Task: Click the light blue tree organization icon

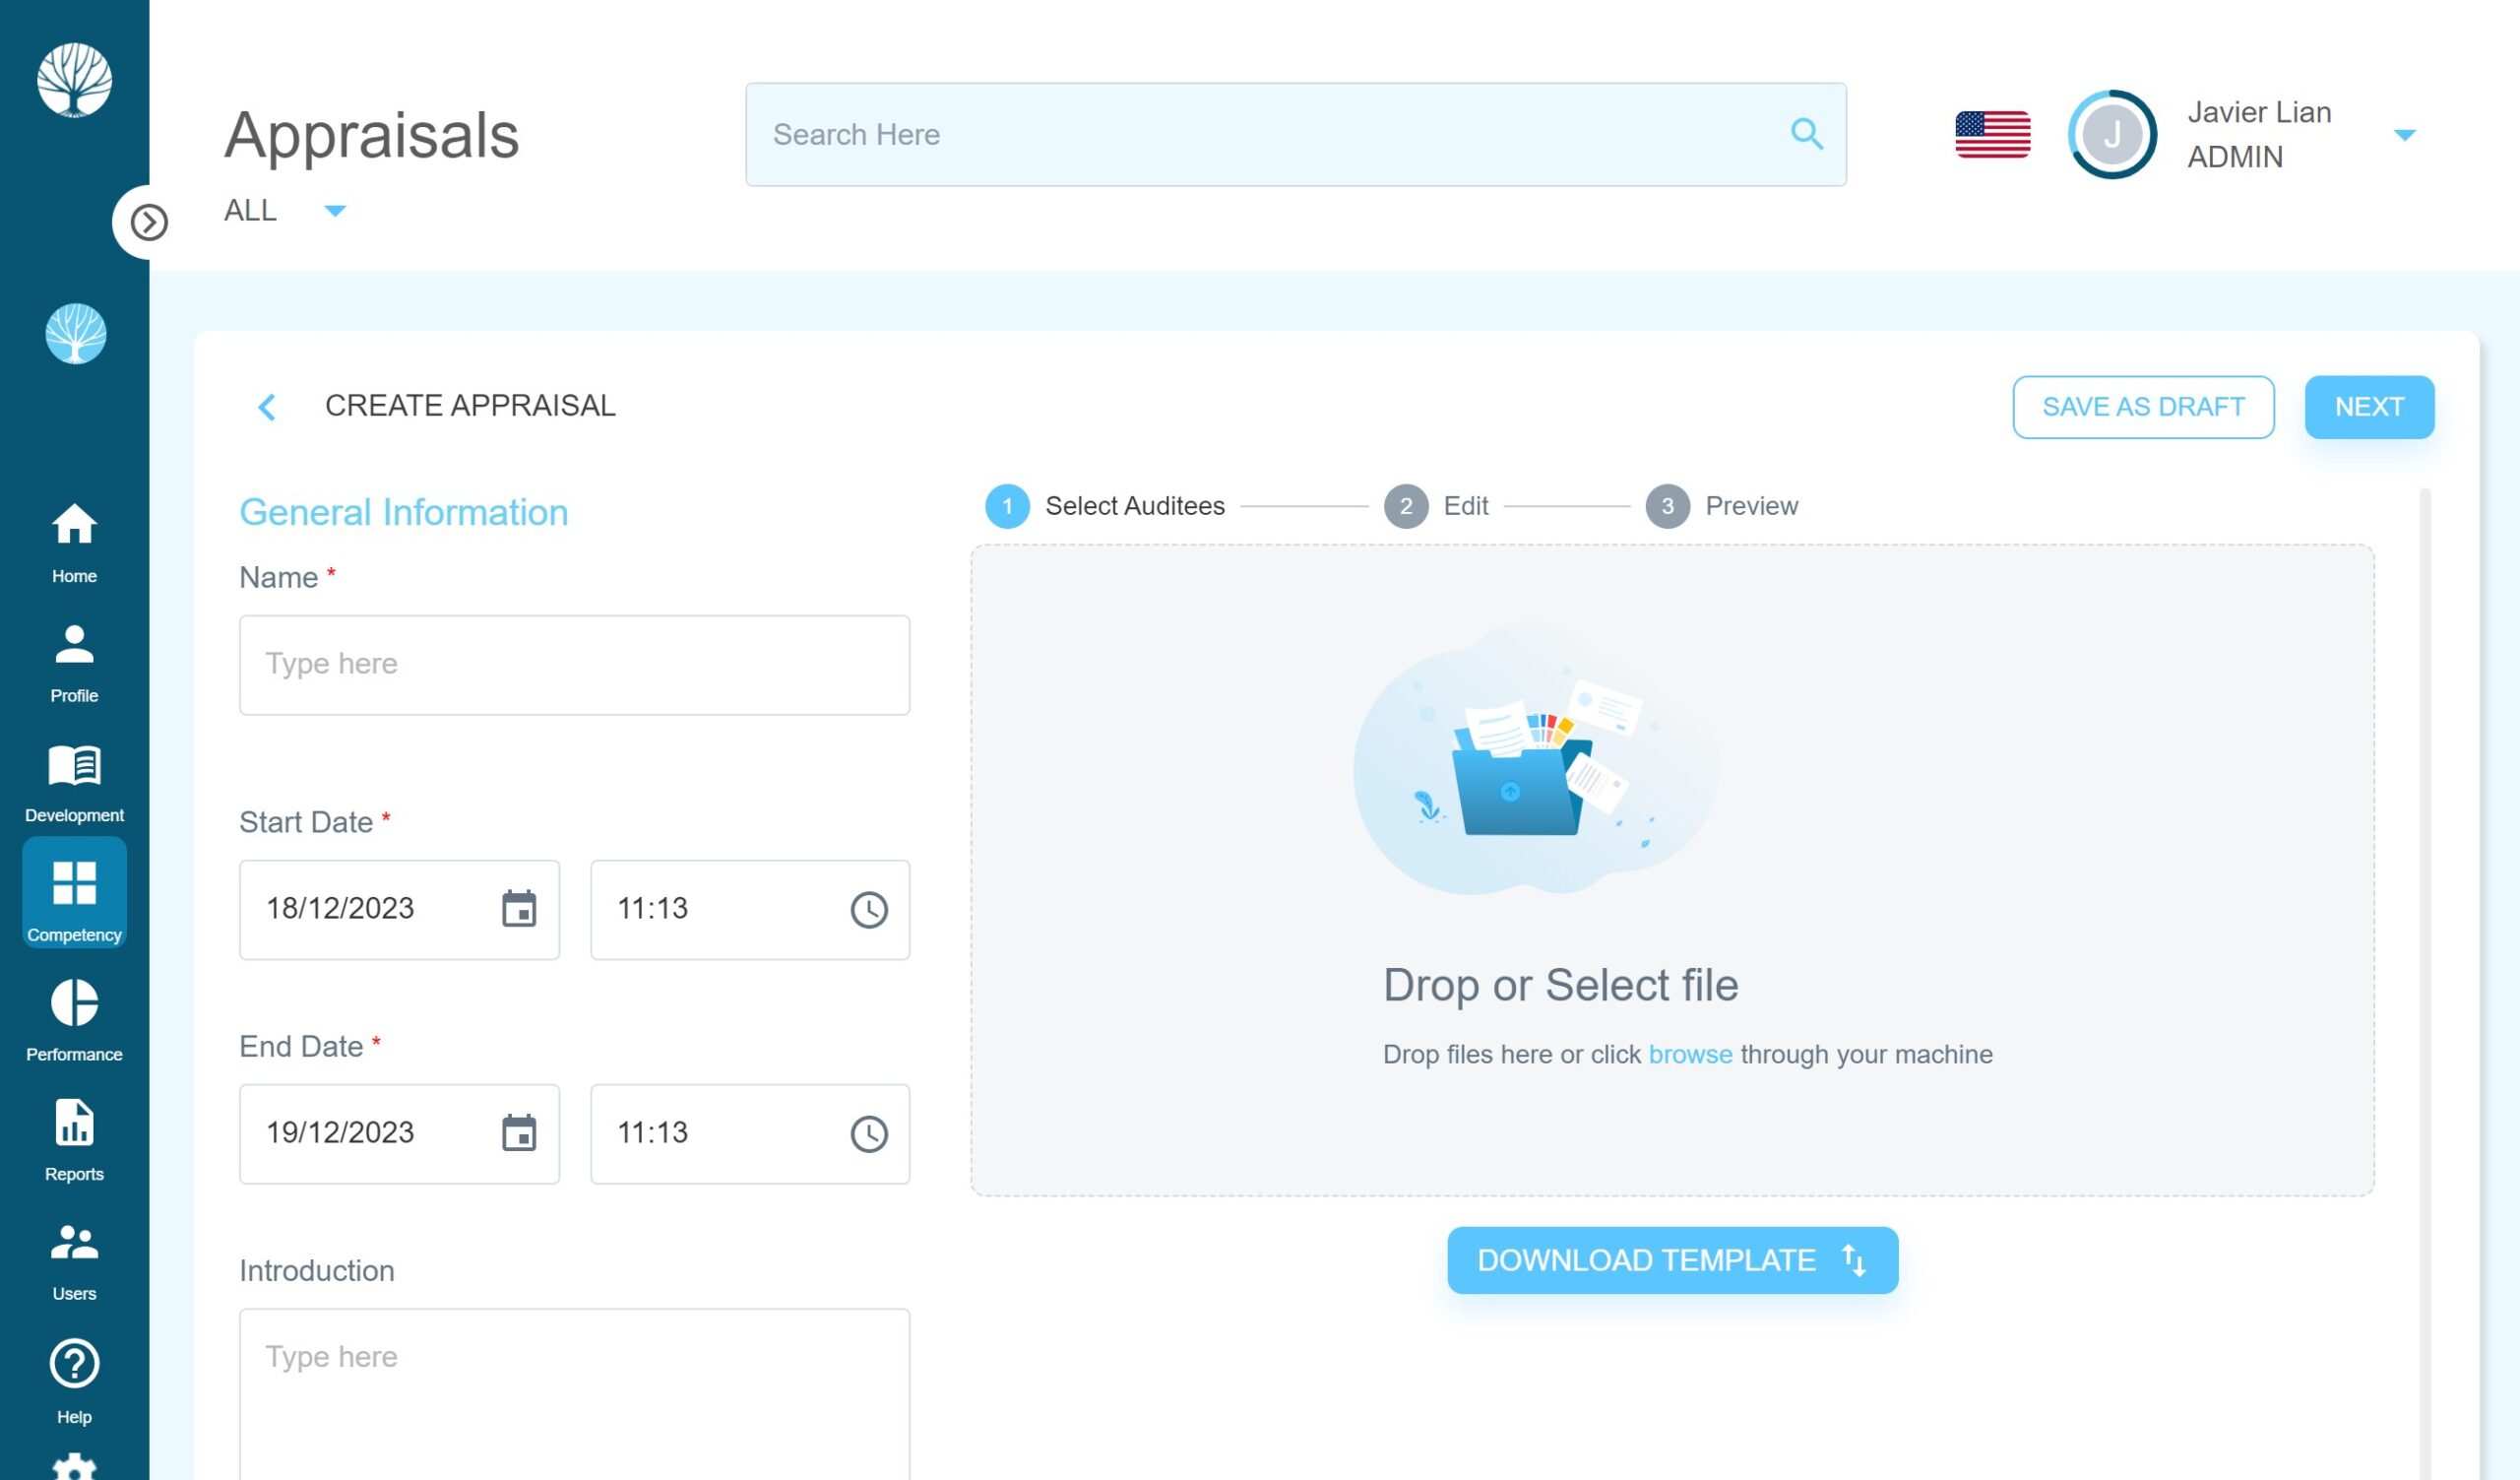Action: coord(75,334)
